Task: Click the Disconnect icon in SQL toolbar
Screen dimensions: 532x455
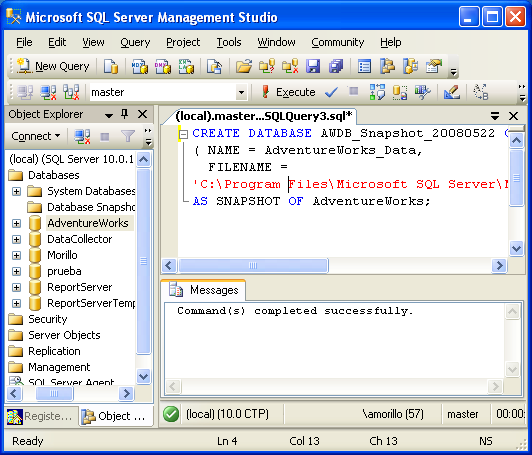Action: [49, 92]
